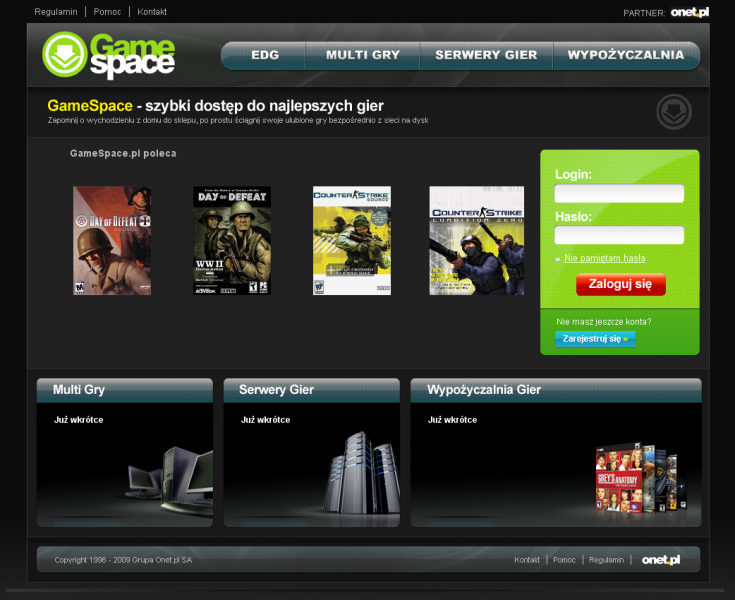Focus the Login input field
Image resolution: width=735 pixels, height=600 pixels.
click(x=619, y=194)
